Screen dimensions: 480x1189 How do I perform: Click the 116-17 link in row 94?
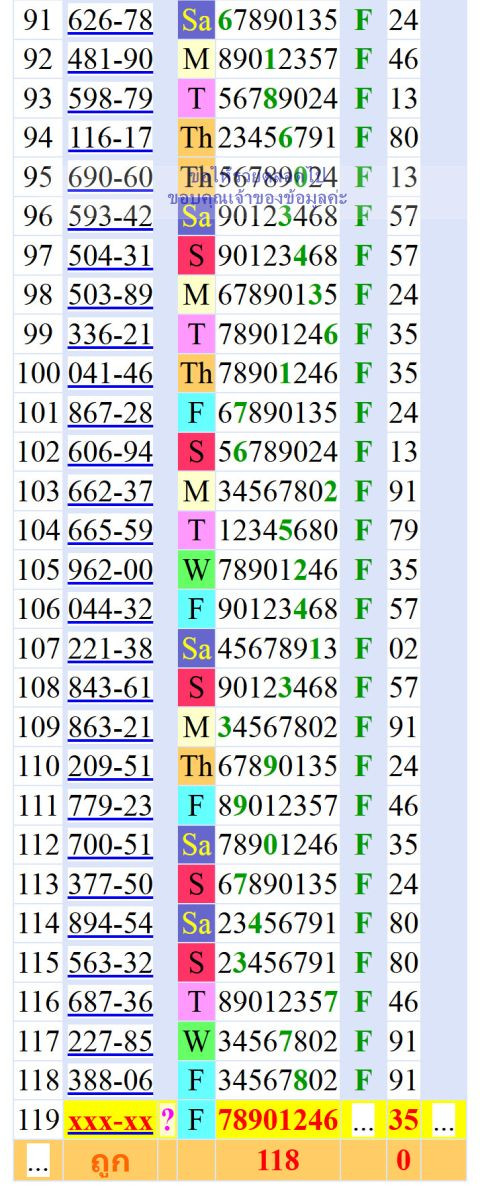click(x=111, y=138)
